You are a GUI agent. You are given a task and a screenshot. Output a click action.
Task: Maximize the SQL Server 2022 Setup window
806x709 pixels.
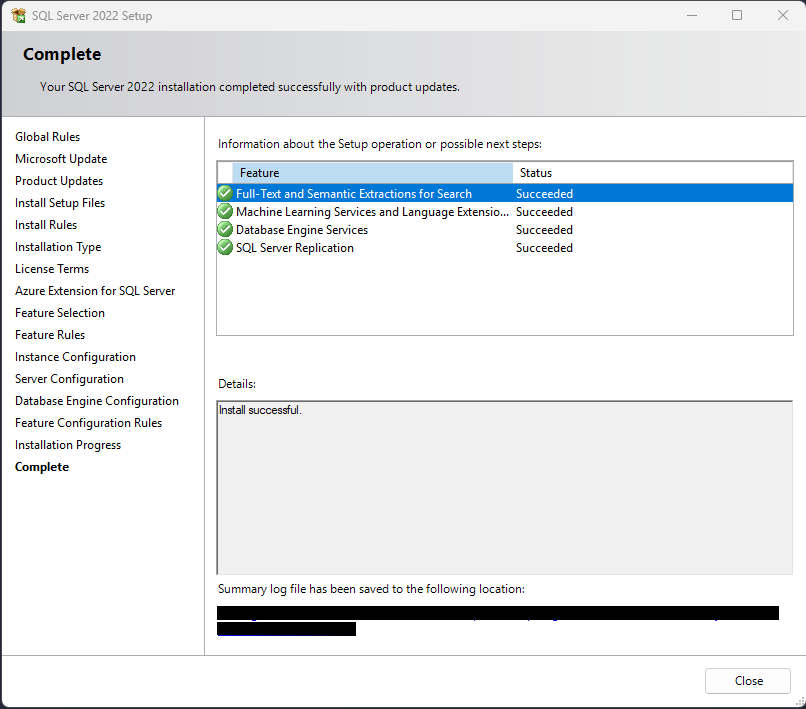pos(737,16)
